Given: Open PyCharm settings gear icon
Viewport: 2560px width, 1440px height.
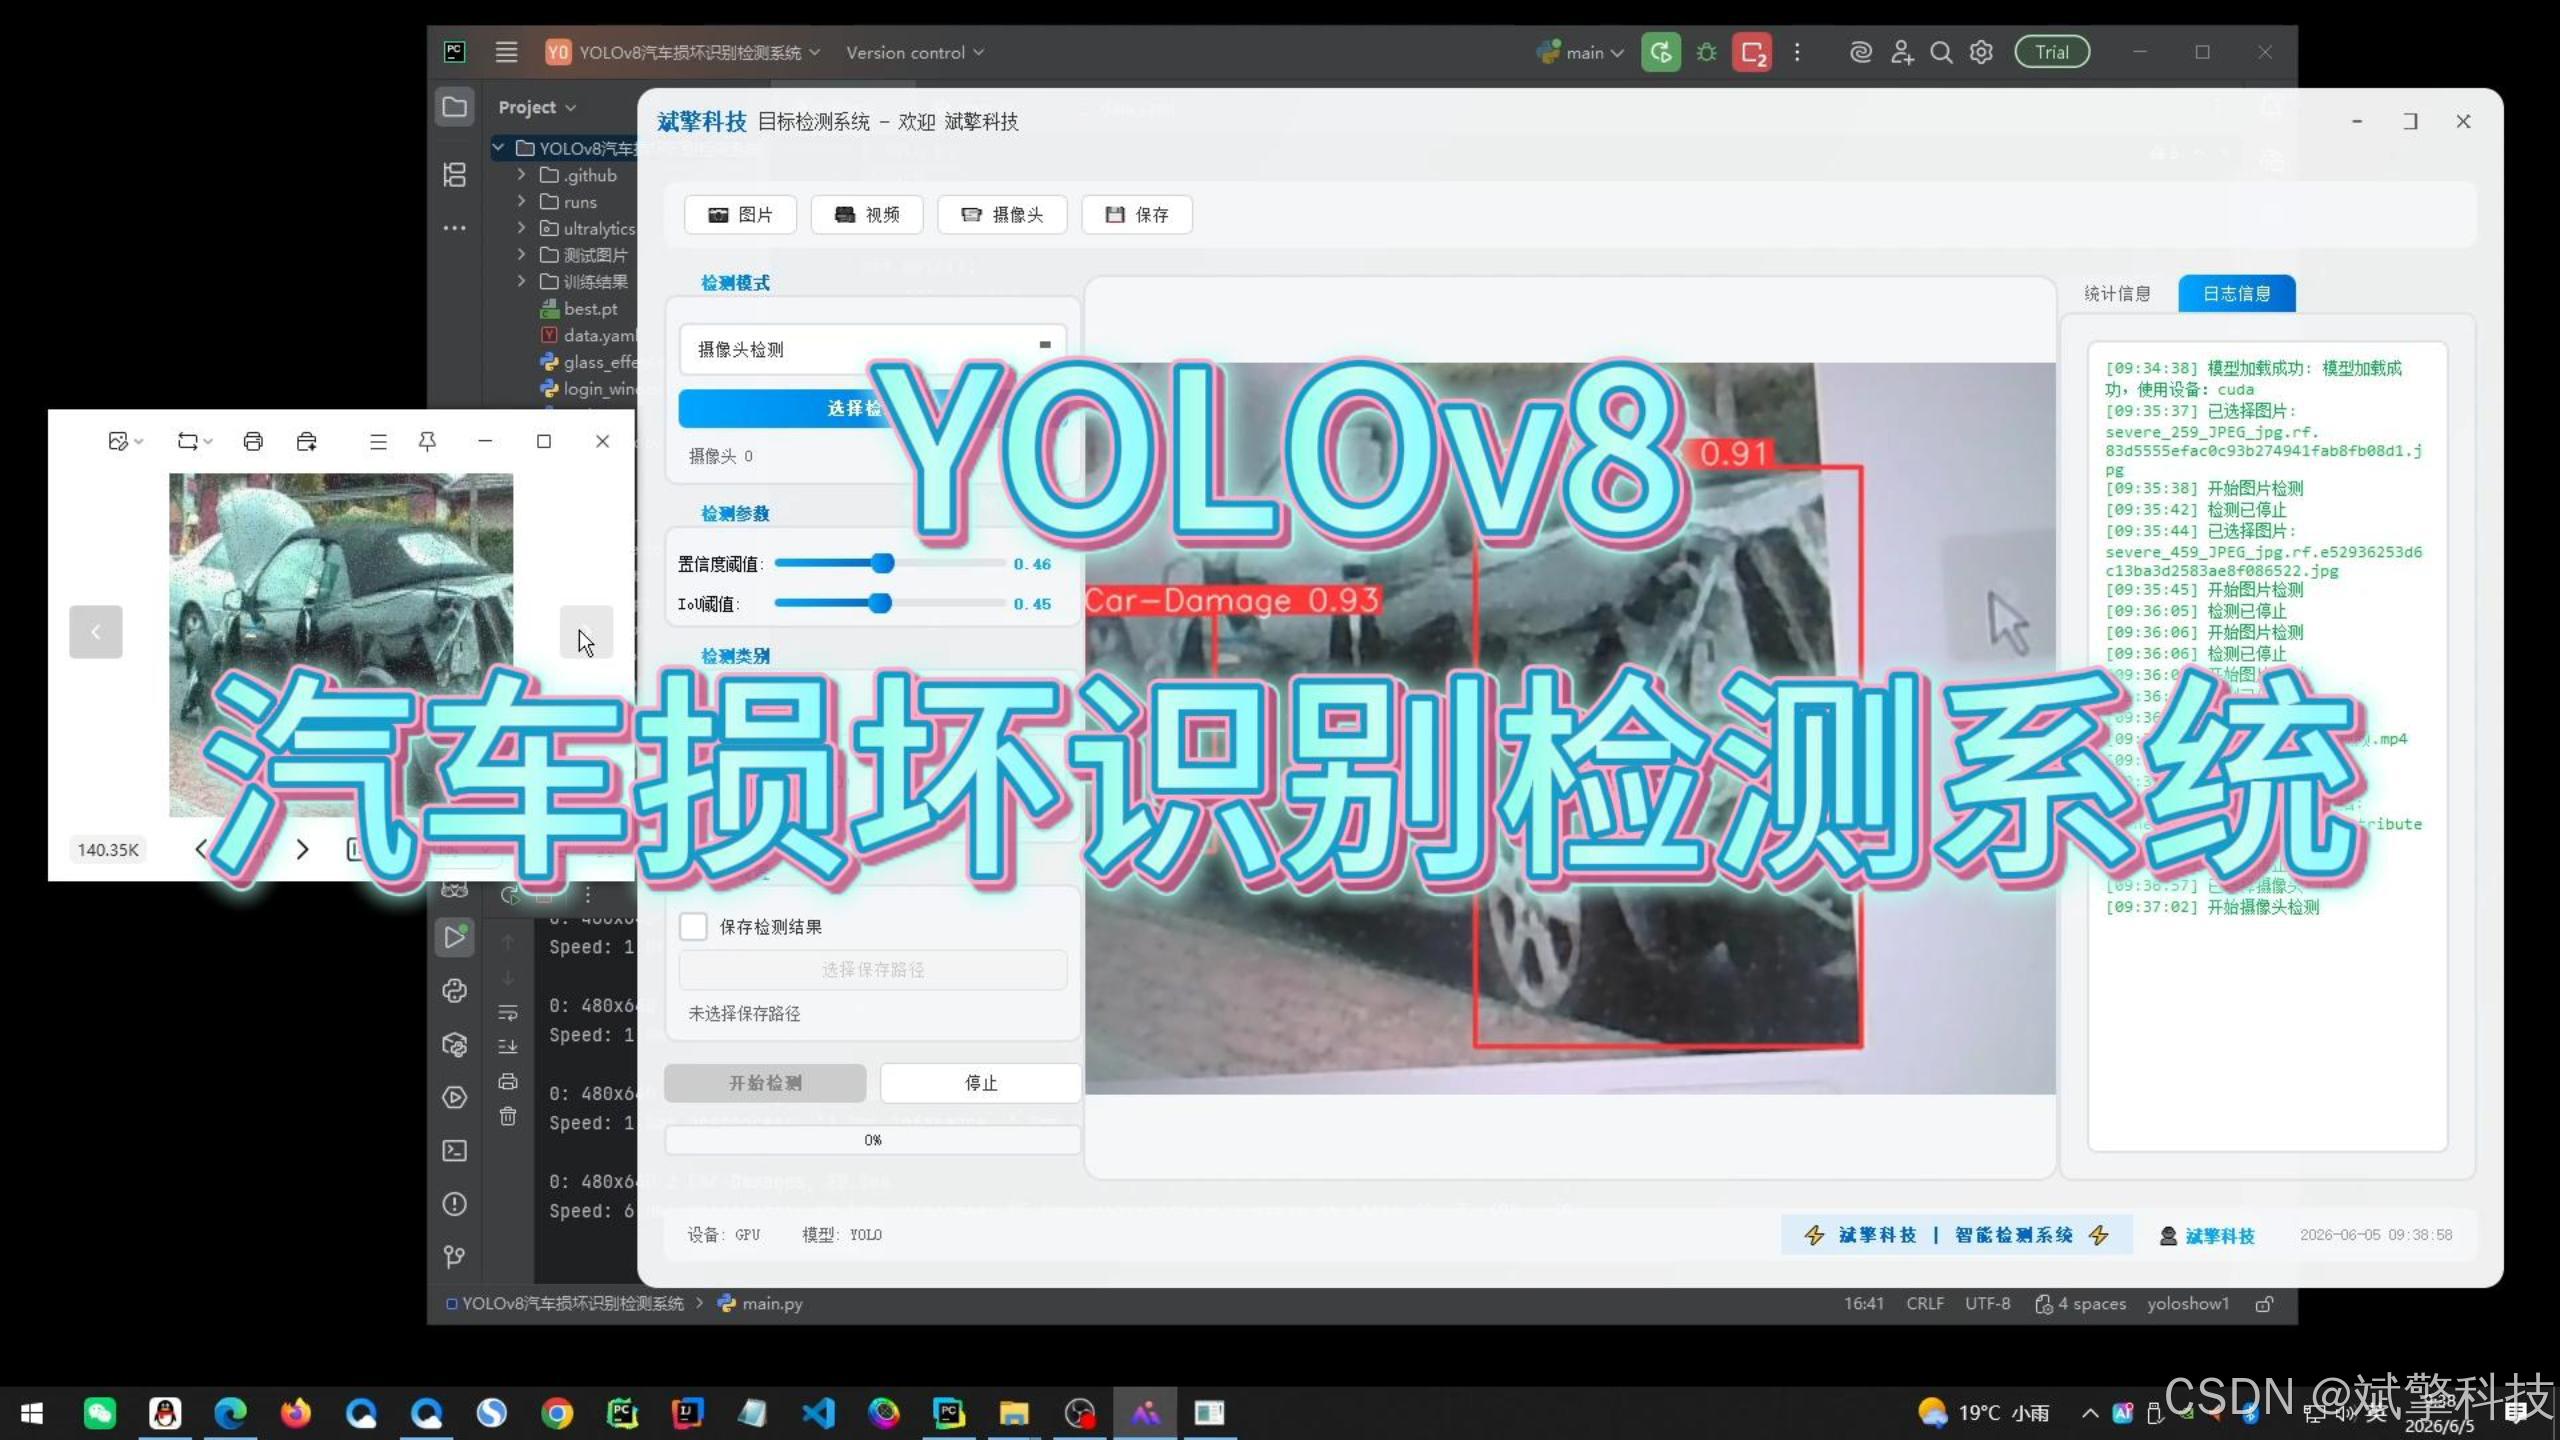Looking at the screenshot, I should (x=1981, y=52).
